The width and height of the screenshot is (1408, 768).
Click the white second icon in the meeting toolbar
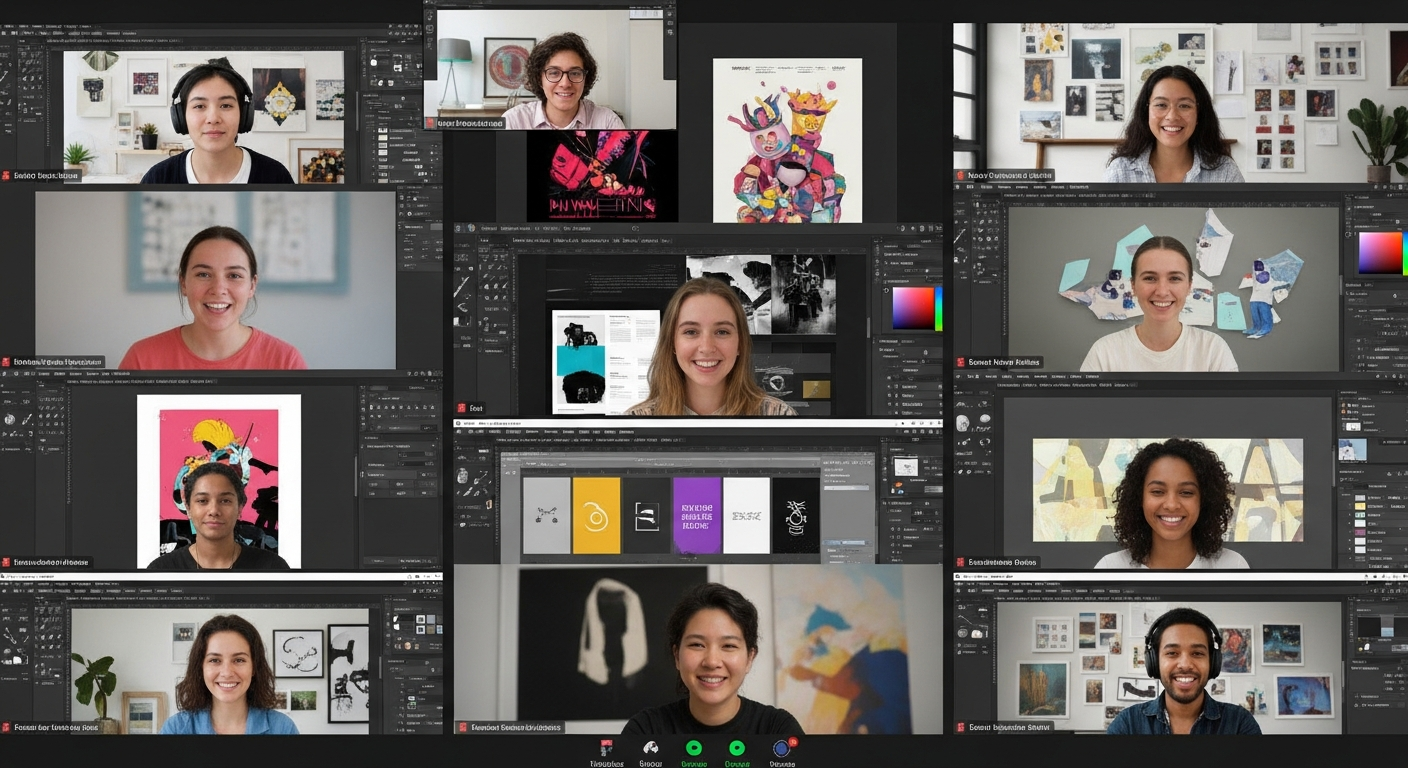(x=650, y=748)
